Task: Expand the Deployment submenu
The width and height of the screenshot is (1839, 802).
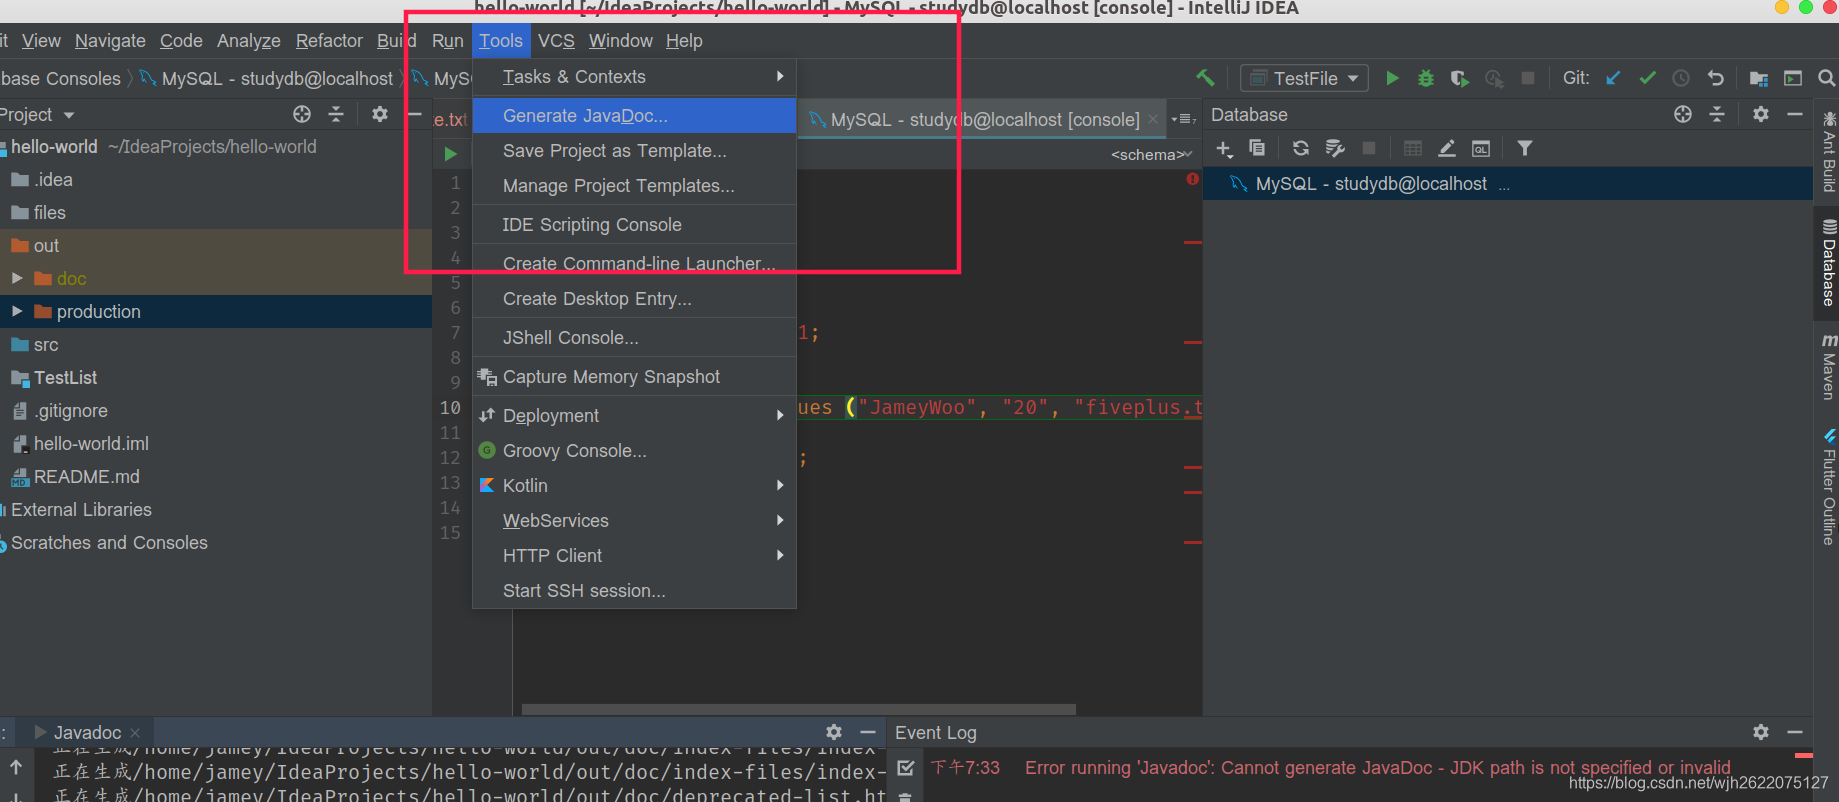Action: (x=634, y=415)
